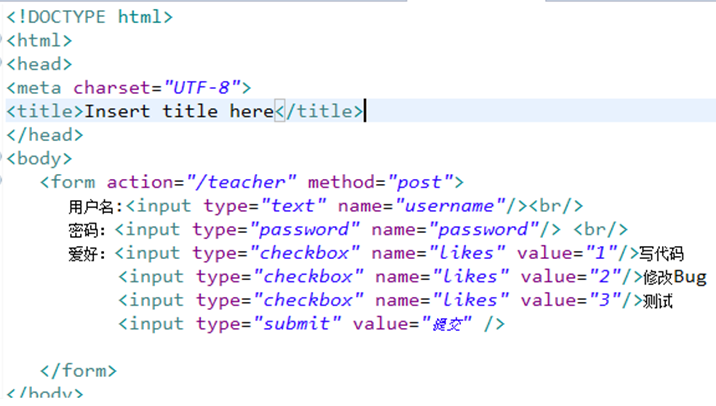The height and width of the screenshot is (406, 716).
Task: Click the closing </form> tag
Action: tap(79, 371)
